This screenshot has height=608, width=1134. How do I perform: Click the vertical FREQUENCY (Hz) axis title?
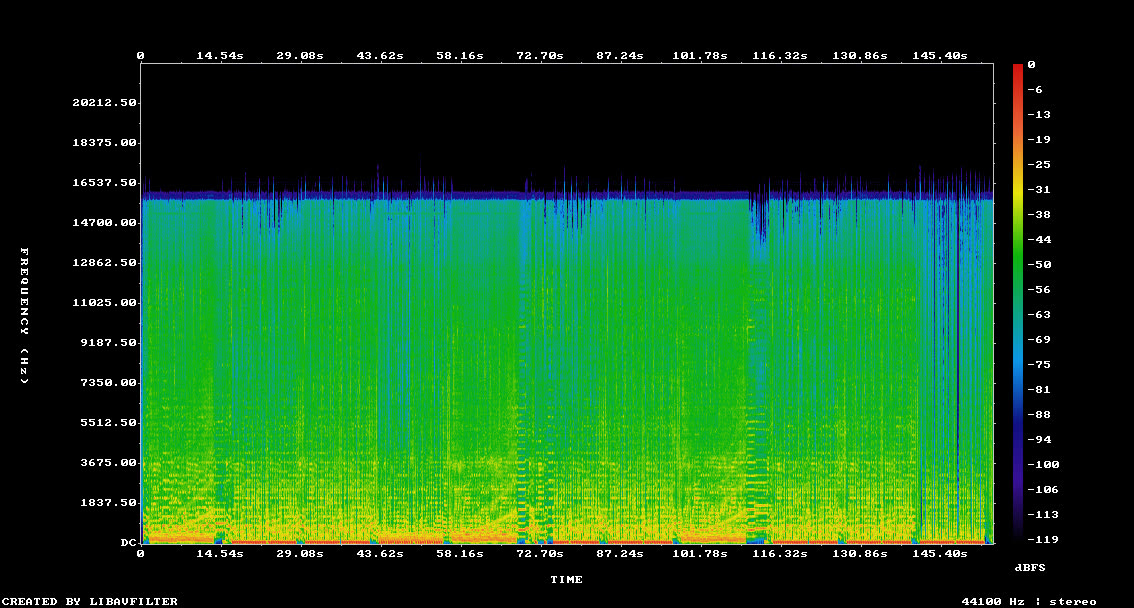point(26,315)
